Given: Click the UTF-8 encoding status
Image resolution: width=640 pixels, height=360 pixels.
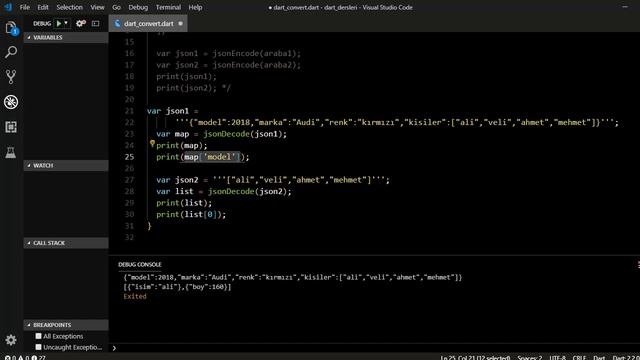Looking at the screenshot, I should pos(557,358).
